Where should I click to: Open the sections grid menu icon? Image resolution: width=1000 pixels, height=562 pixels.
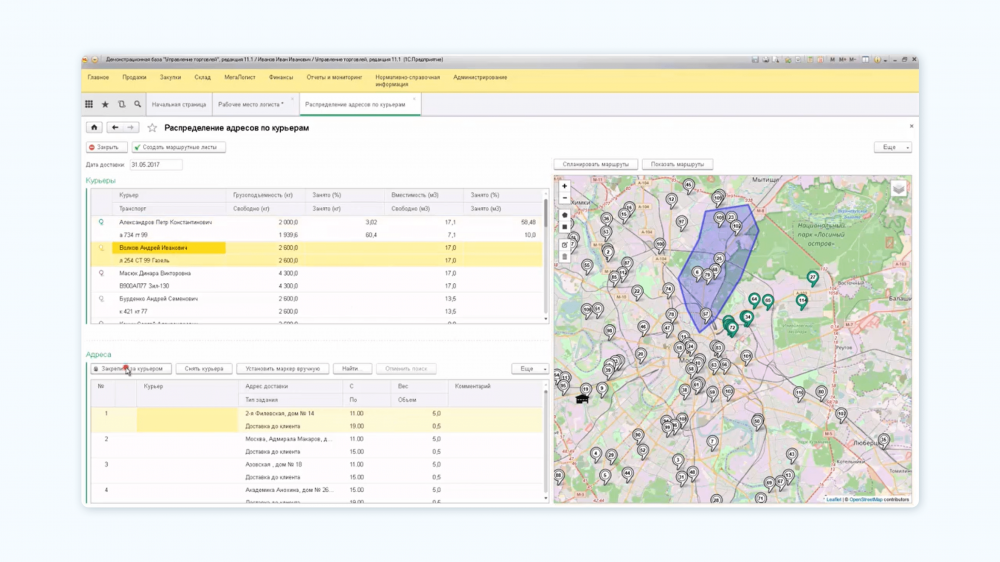89,104
